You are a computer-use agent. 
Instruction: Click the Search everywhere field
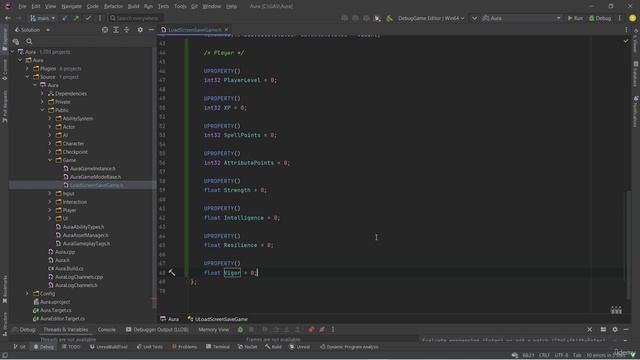tap(136, 18)
